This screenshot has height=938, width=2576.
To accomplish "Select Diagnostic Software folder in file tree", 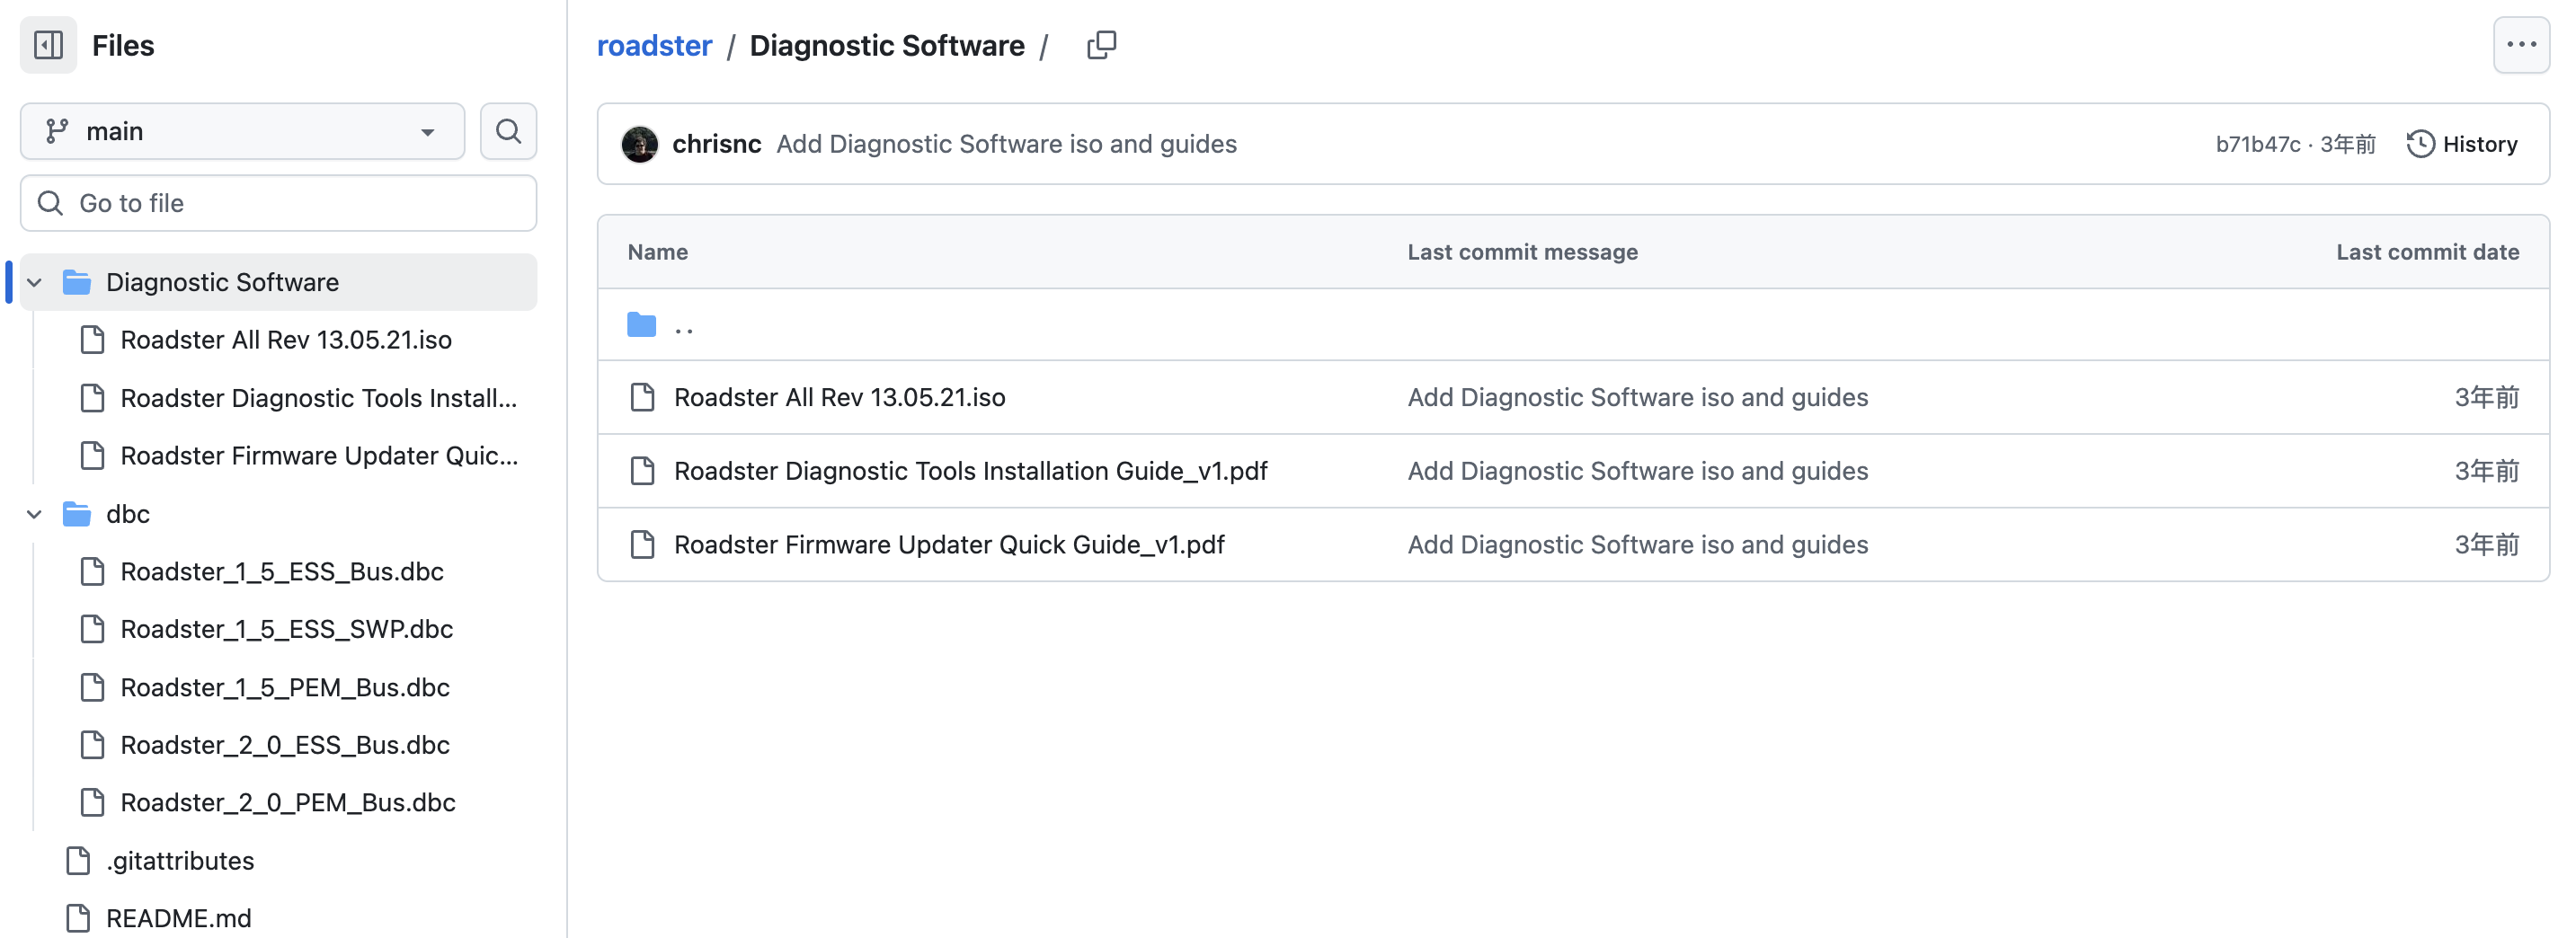I will click(x=279, y=282).
